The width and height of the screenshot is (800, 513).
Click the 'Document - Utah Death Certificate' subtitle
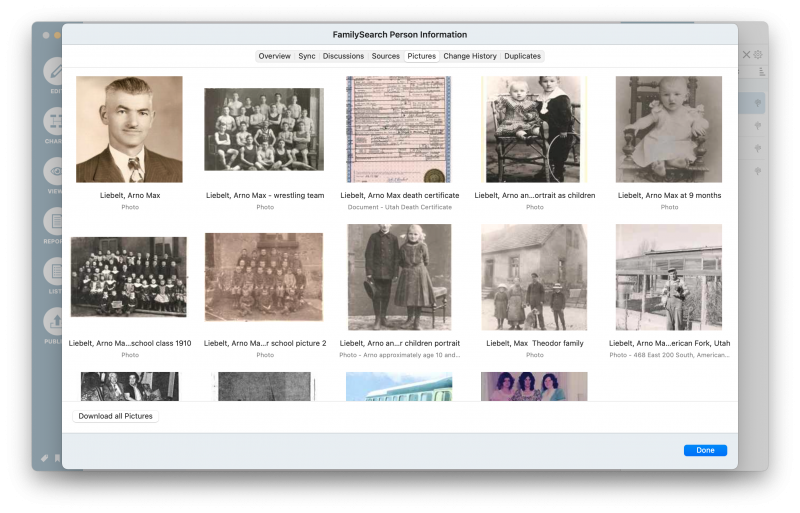pyautogui.click(x=399, y=207)
